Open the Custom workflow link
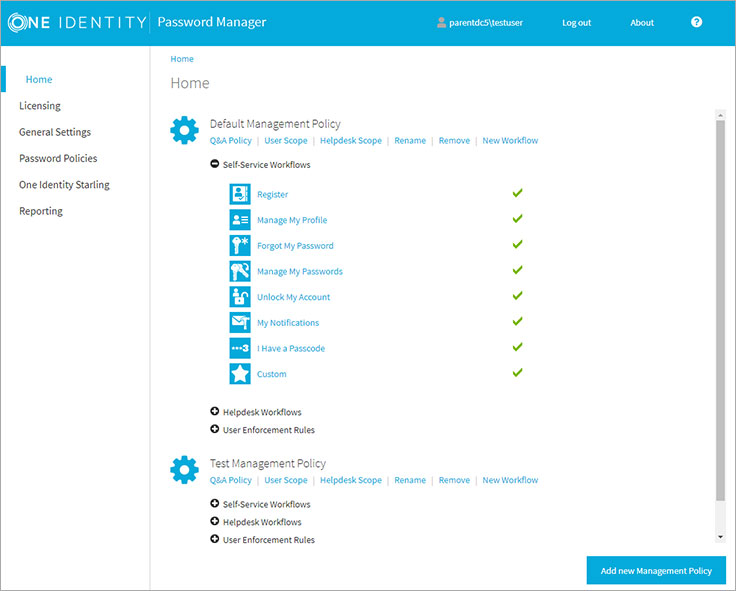The image size is (736, 591). click(x=271, y=374)
